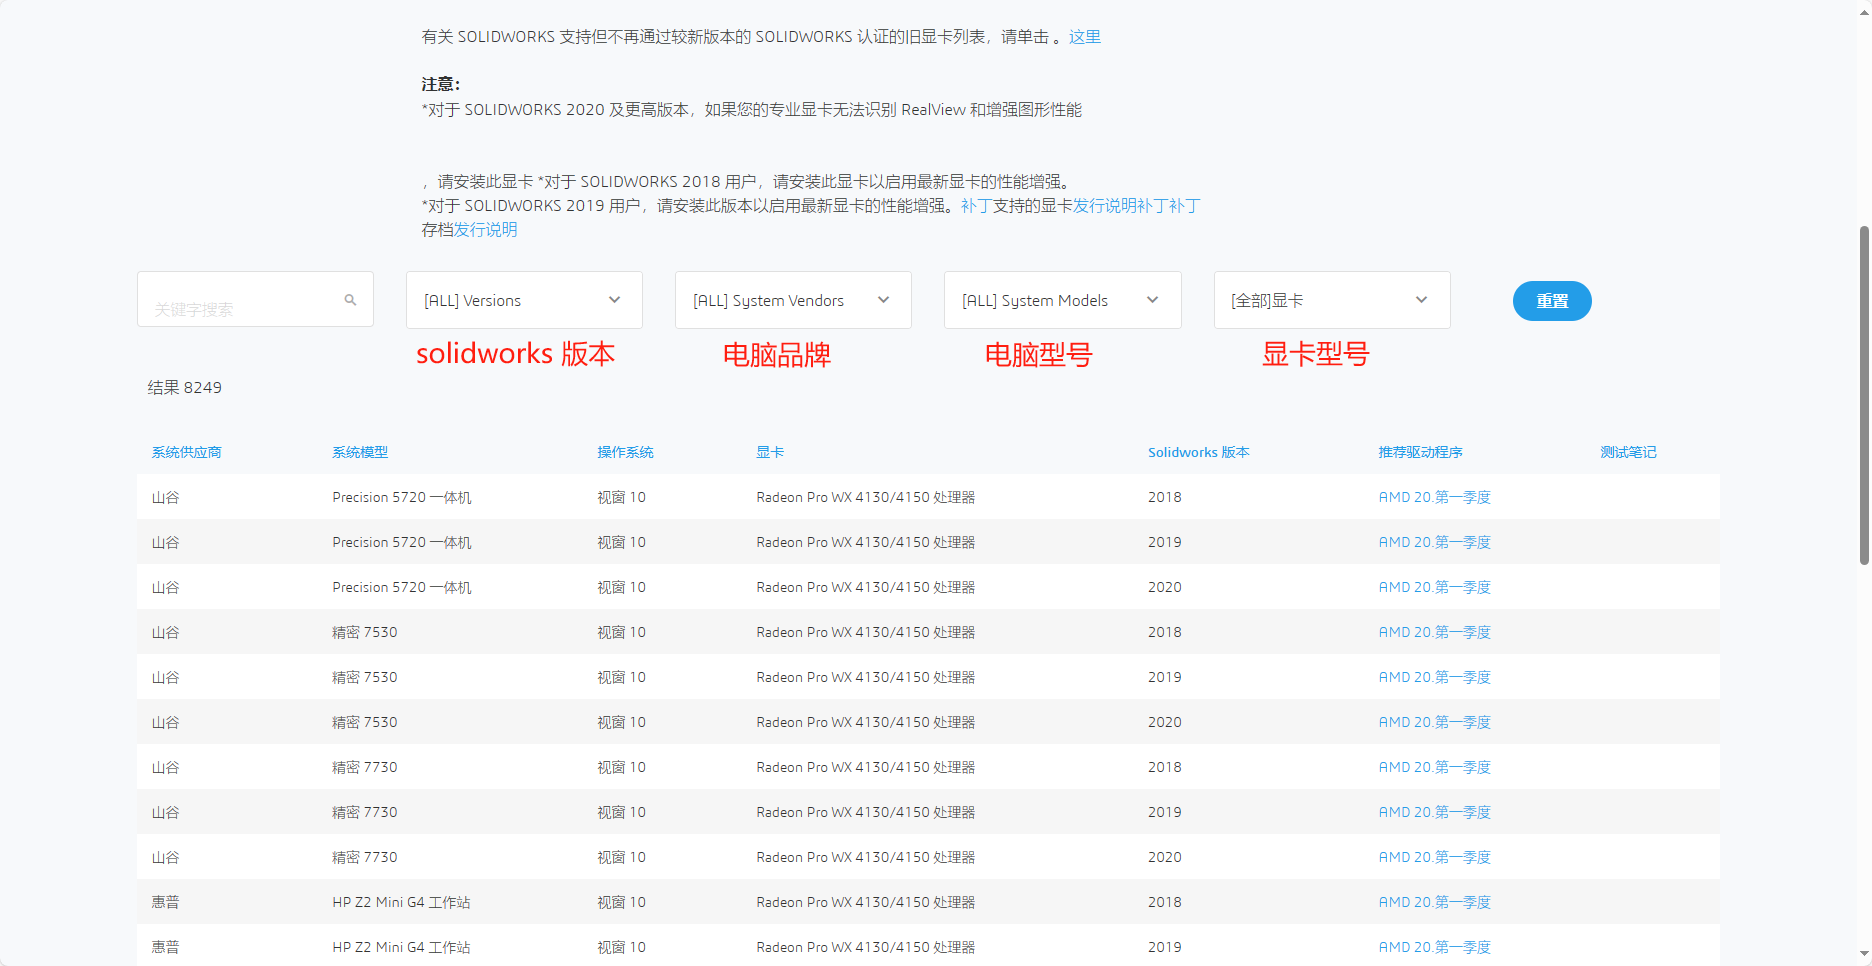Sort by Solidworks 版本 column header

click(x=1198, y=452)
